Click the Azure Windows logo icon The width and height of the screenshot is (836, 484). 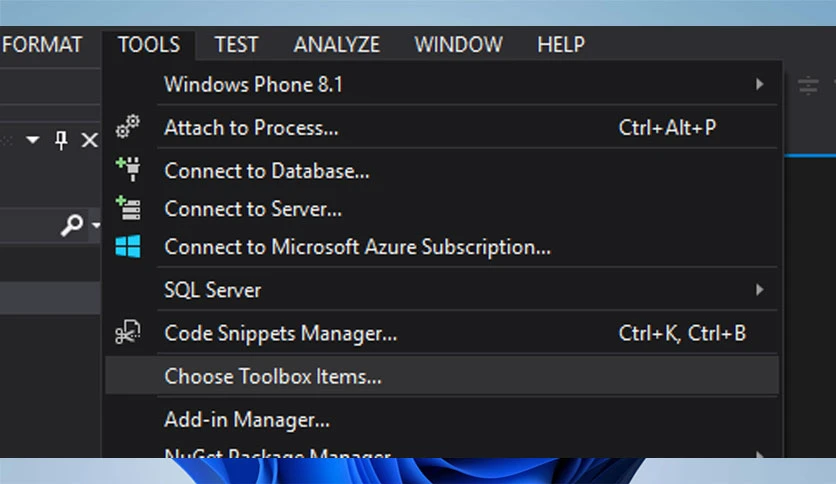pyautogui.click(x=128, y=246)
